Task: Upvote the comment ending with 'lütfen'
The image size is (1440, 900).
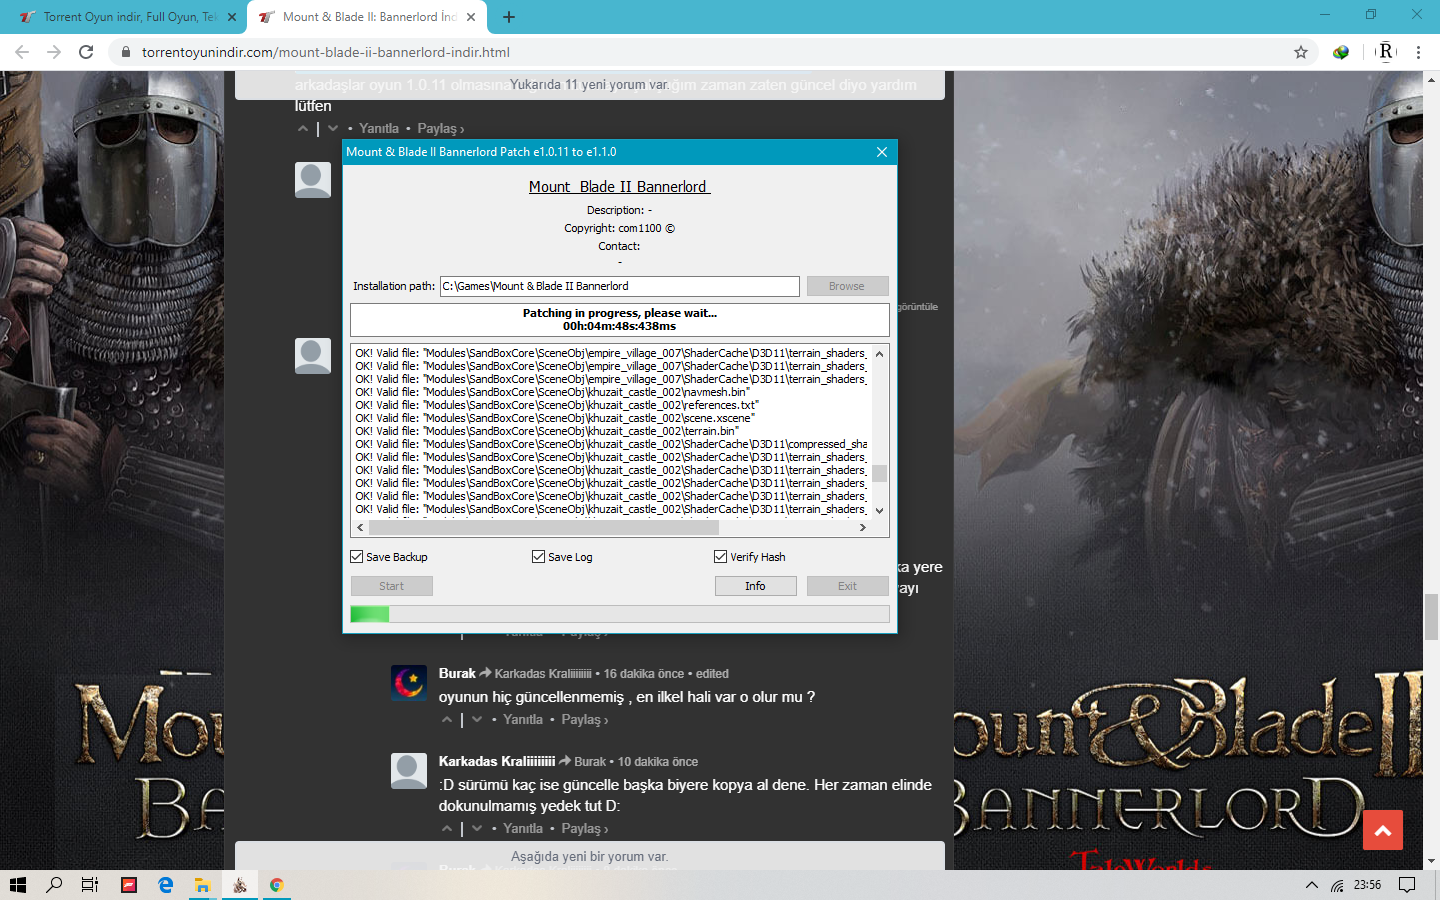Action: (x=303, y=128)
